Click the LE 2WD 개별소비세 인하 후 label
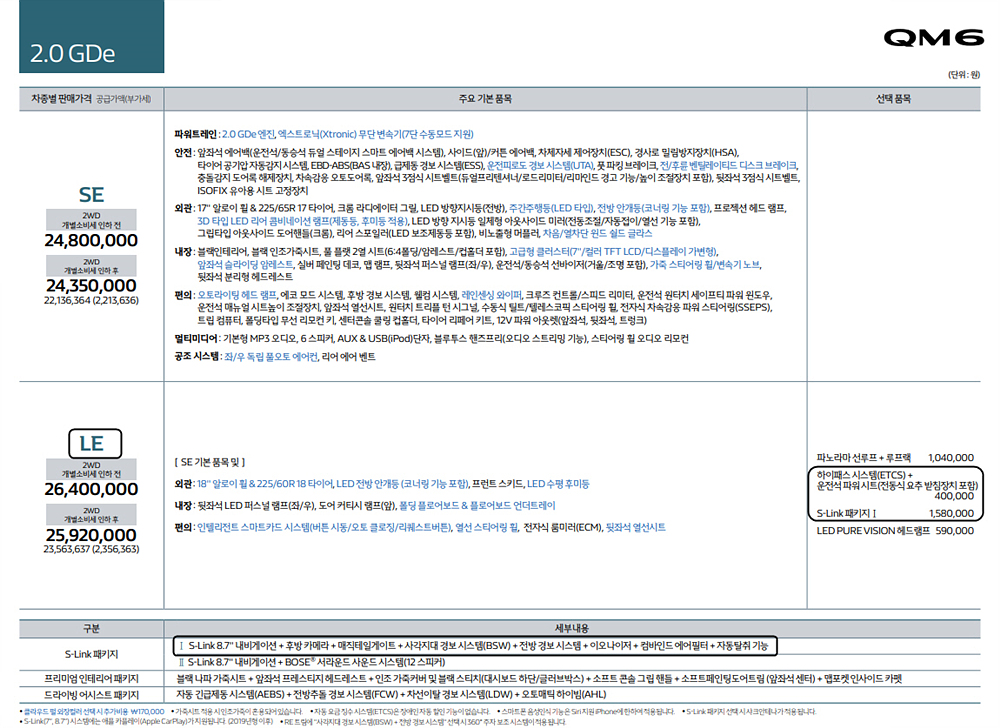This screenshot has width=1000, height=728. tap(91, 515)
